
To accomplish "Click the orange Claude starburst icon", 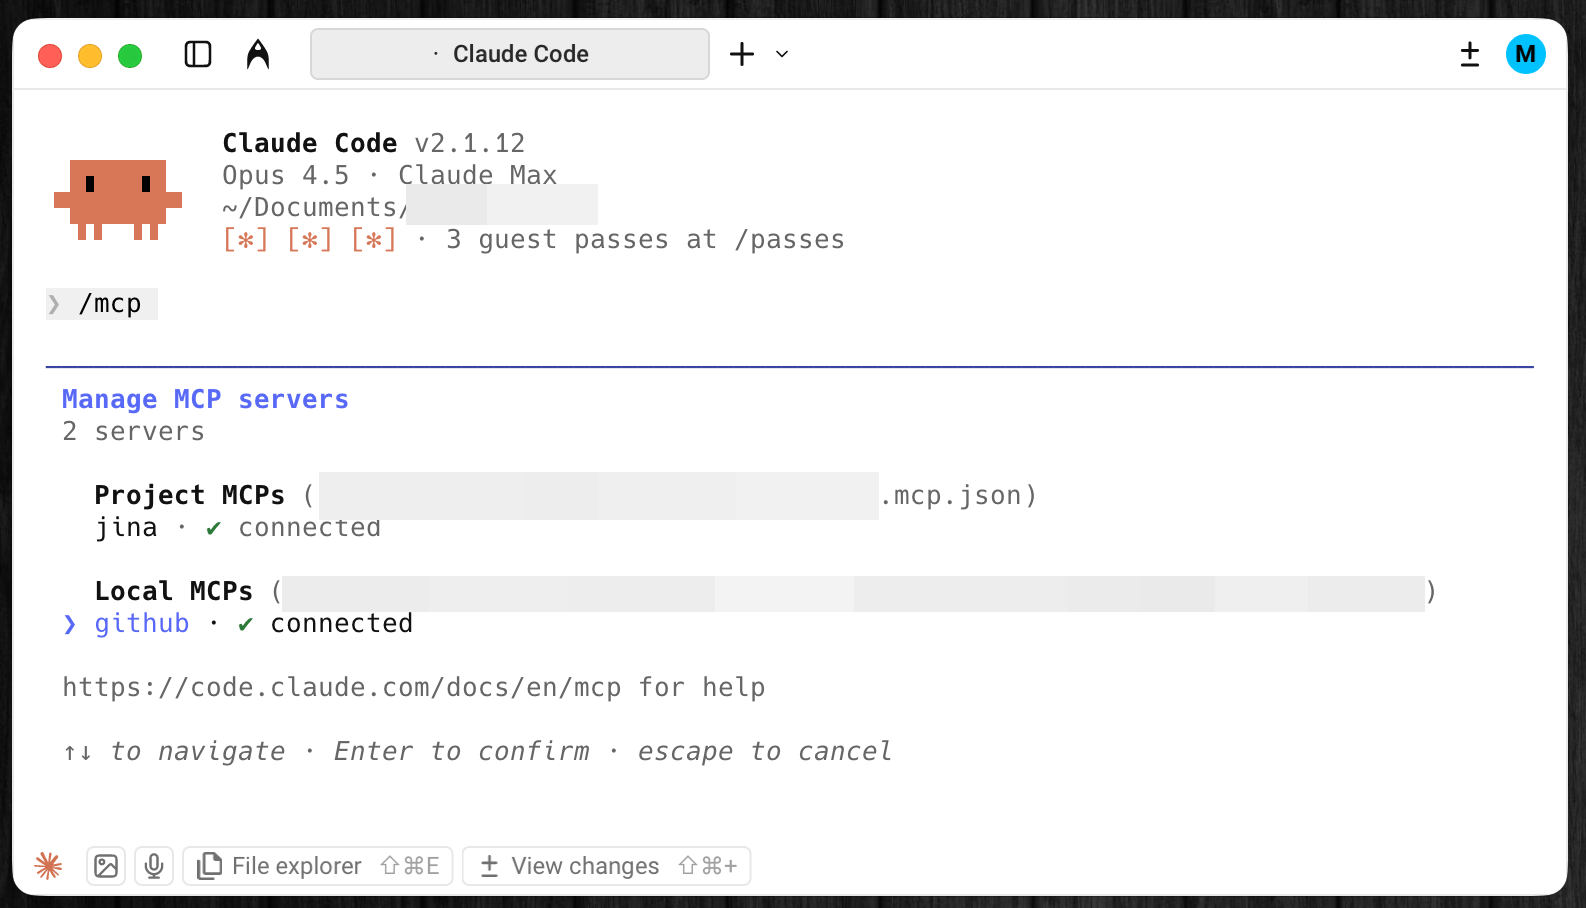I will pyautogui.click(x=48, y=866).
